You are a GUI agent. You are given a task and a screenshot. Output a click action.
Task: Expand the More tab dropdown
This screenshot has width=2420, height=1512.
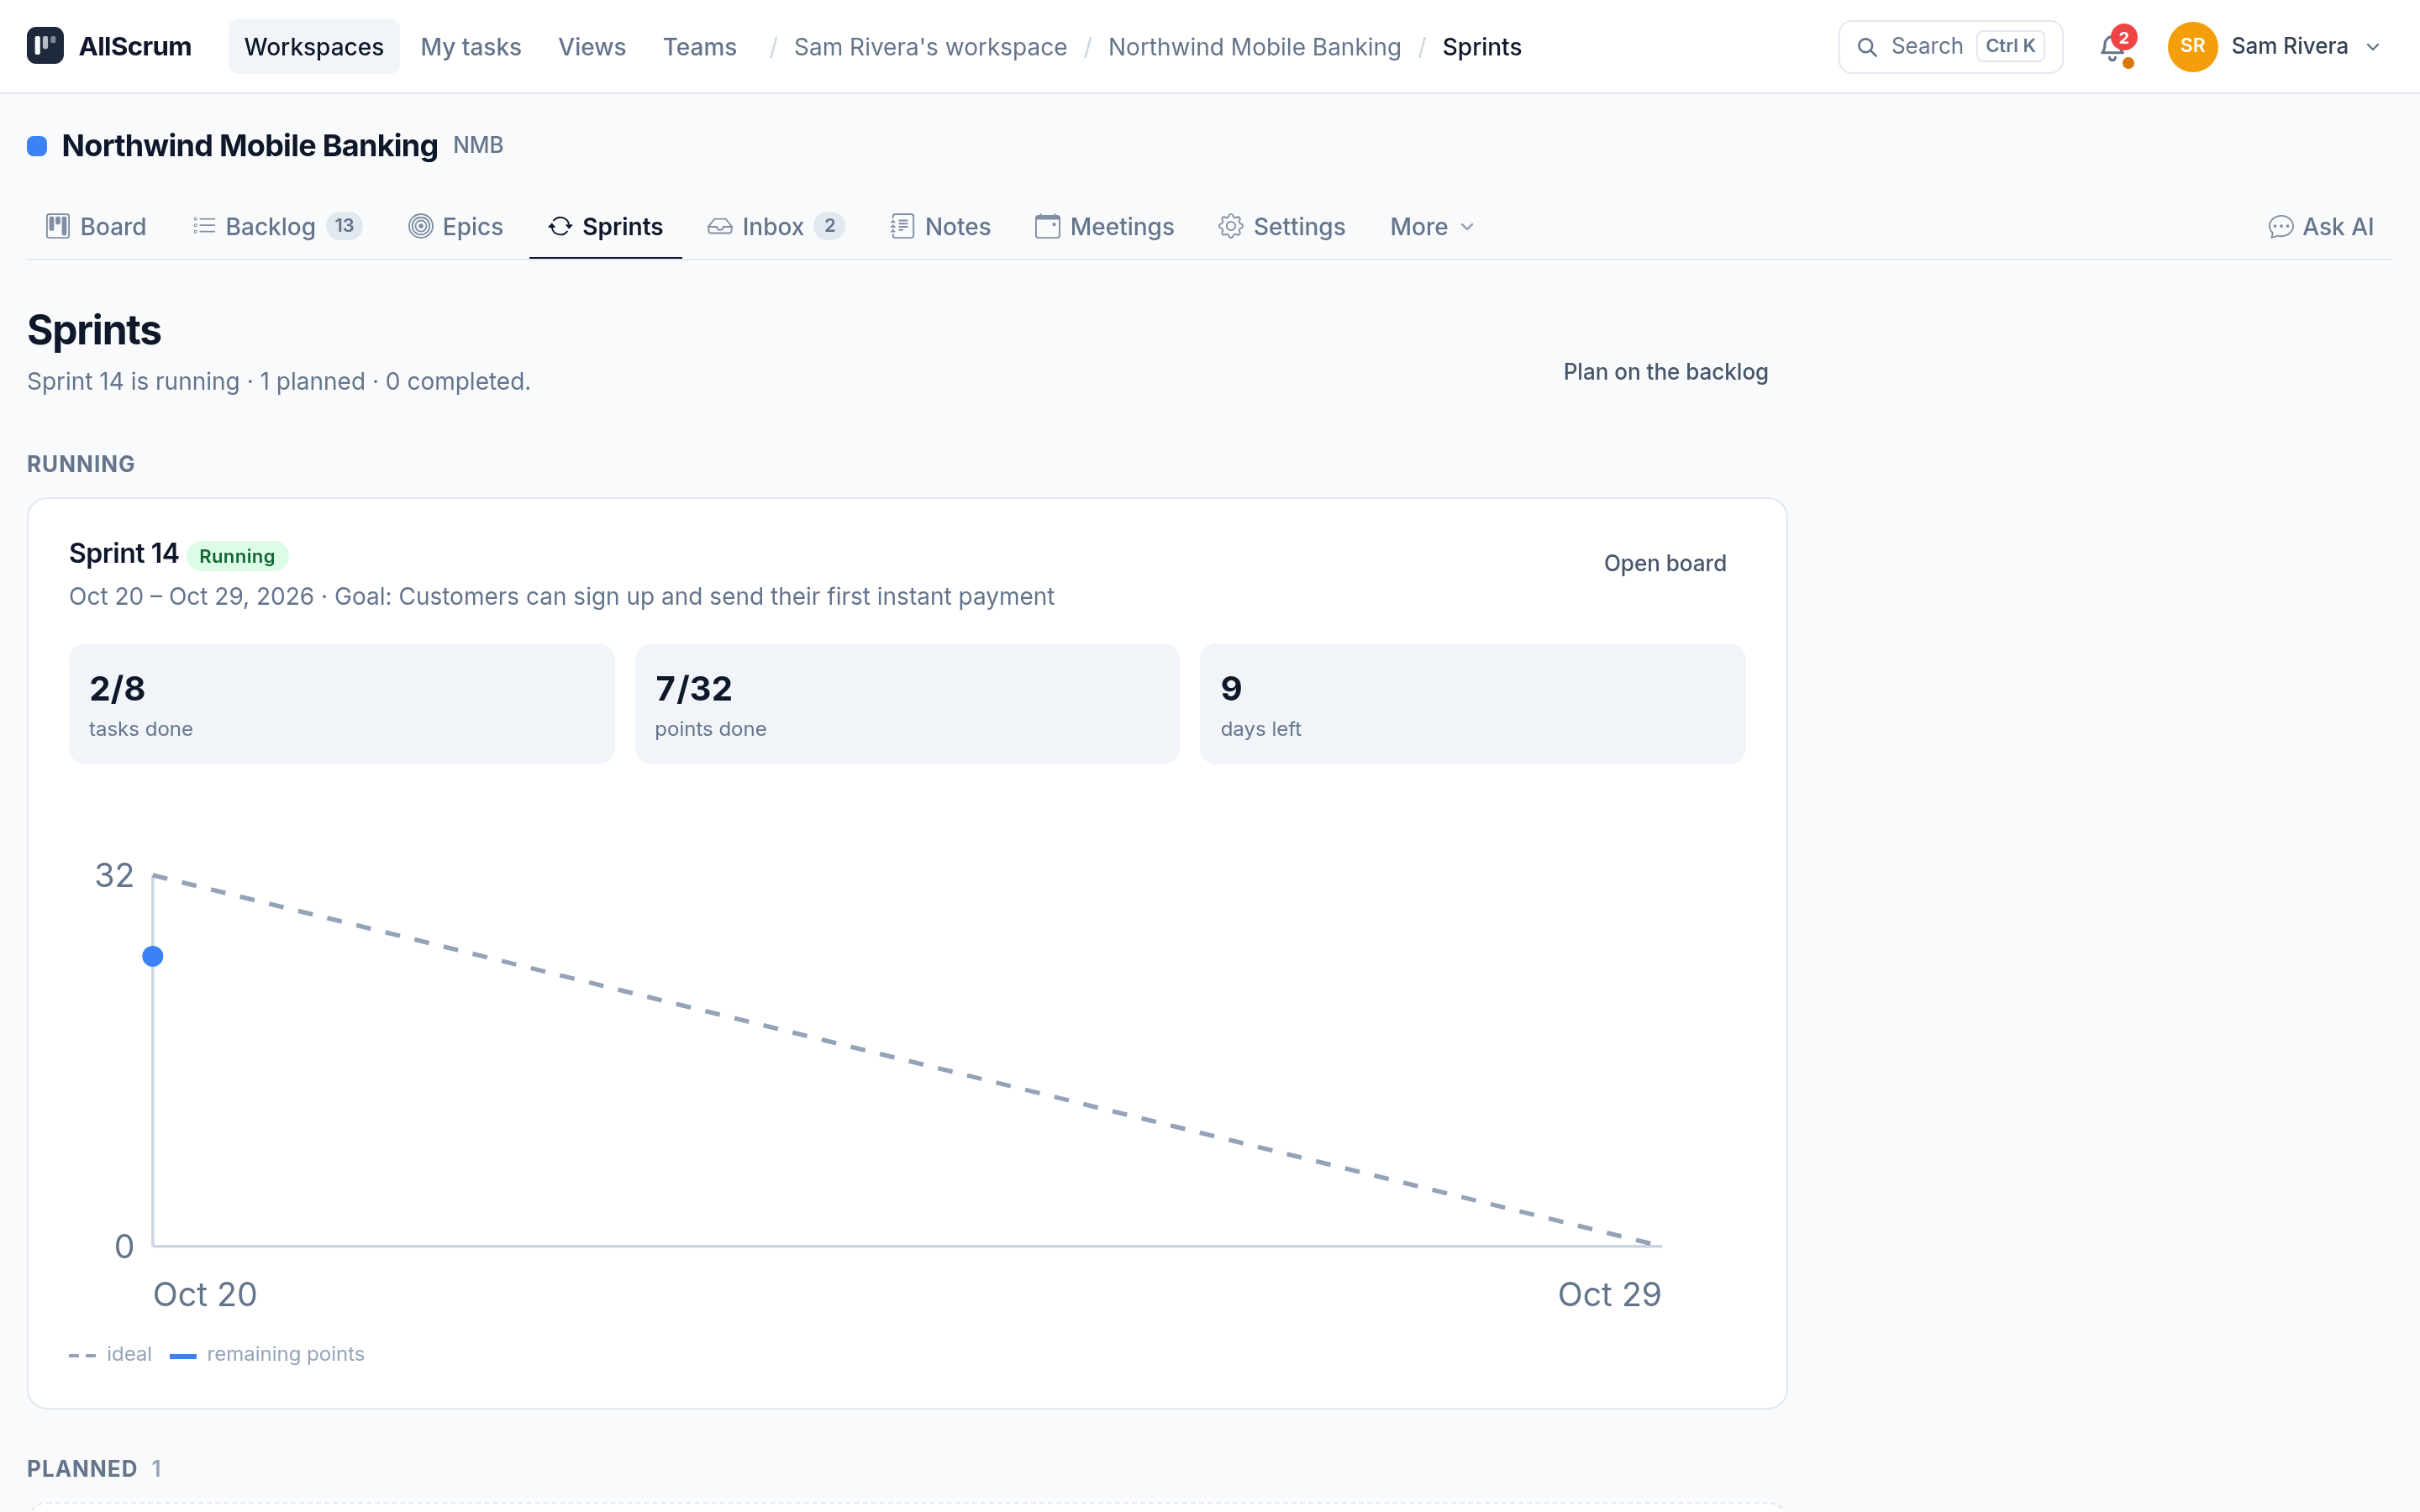coord(1431,227)
